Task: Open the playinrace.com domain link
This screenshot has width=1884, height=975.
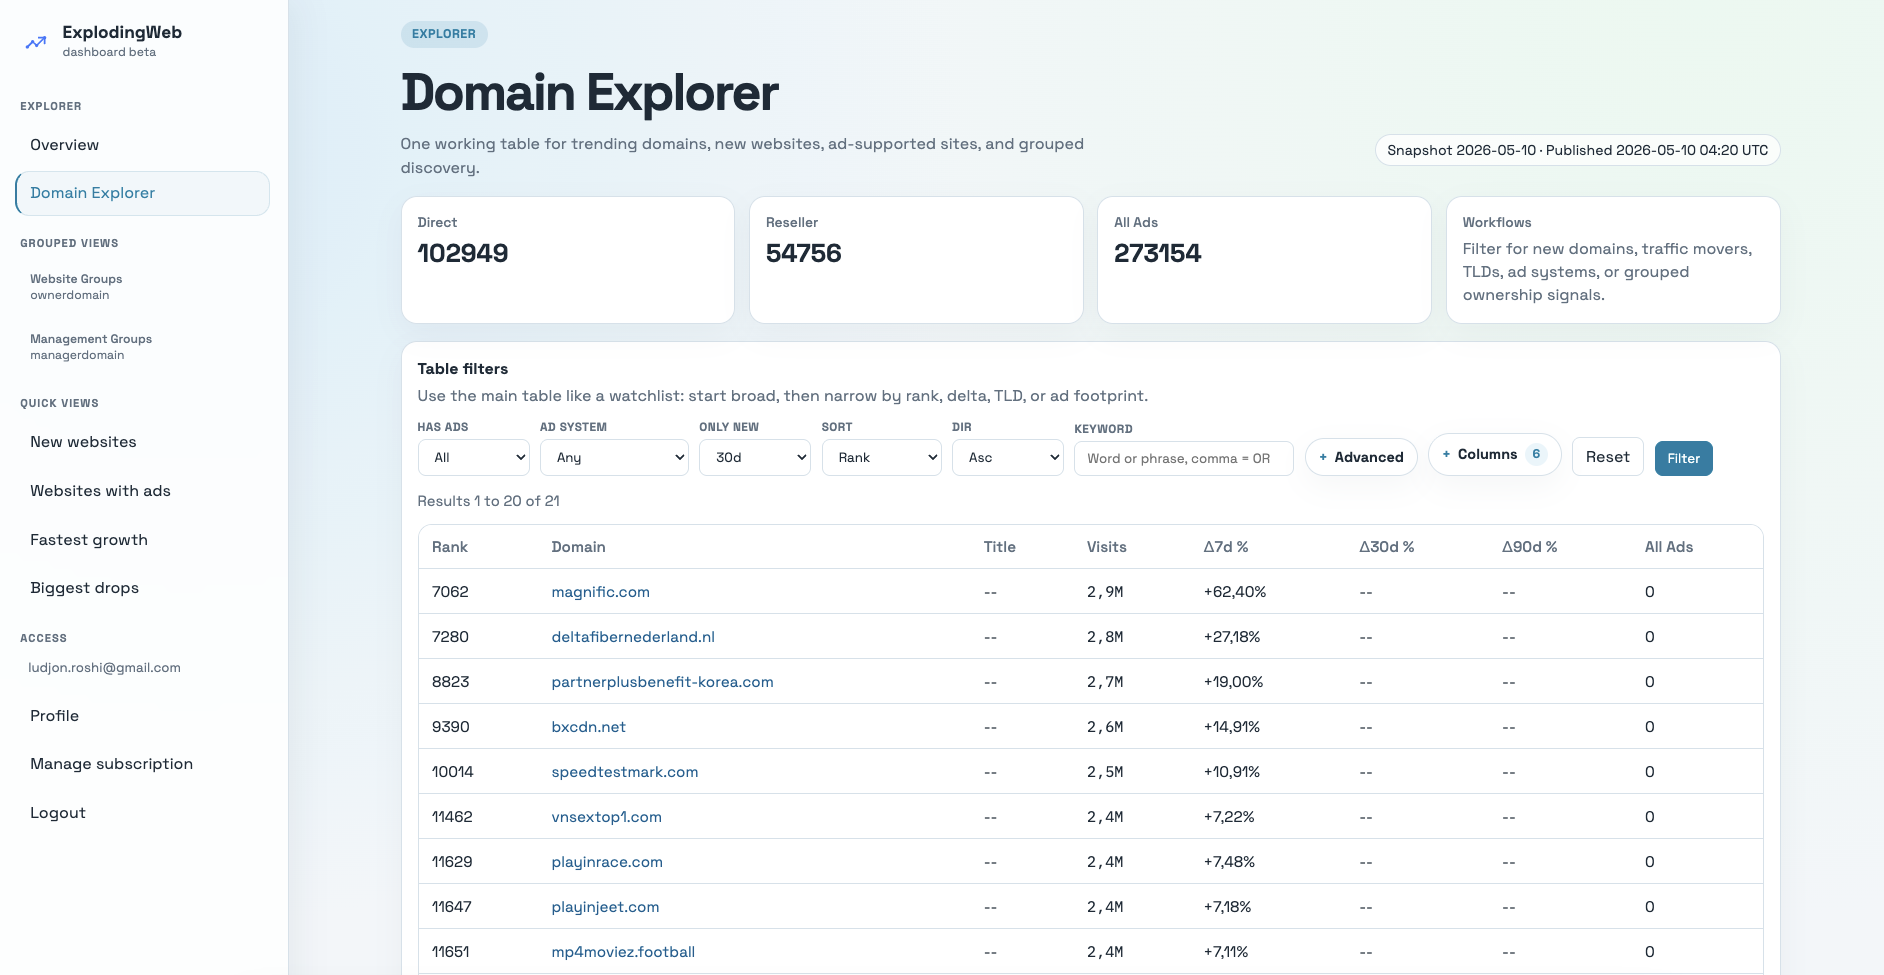Action: pos(607,862)
